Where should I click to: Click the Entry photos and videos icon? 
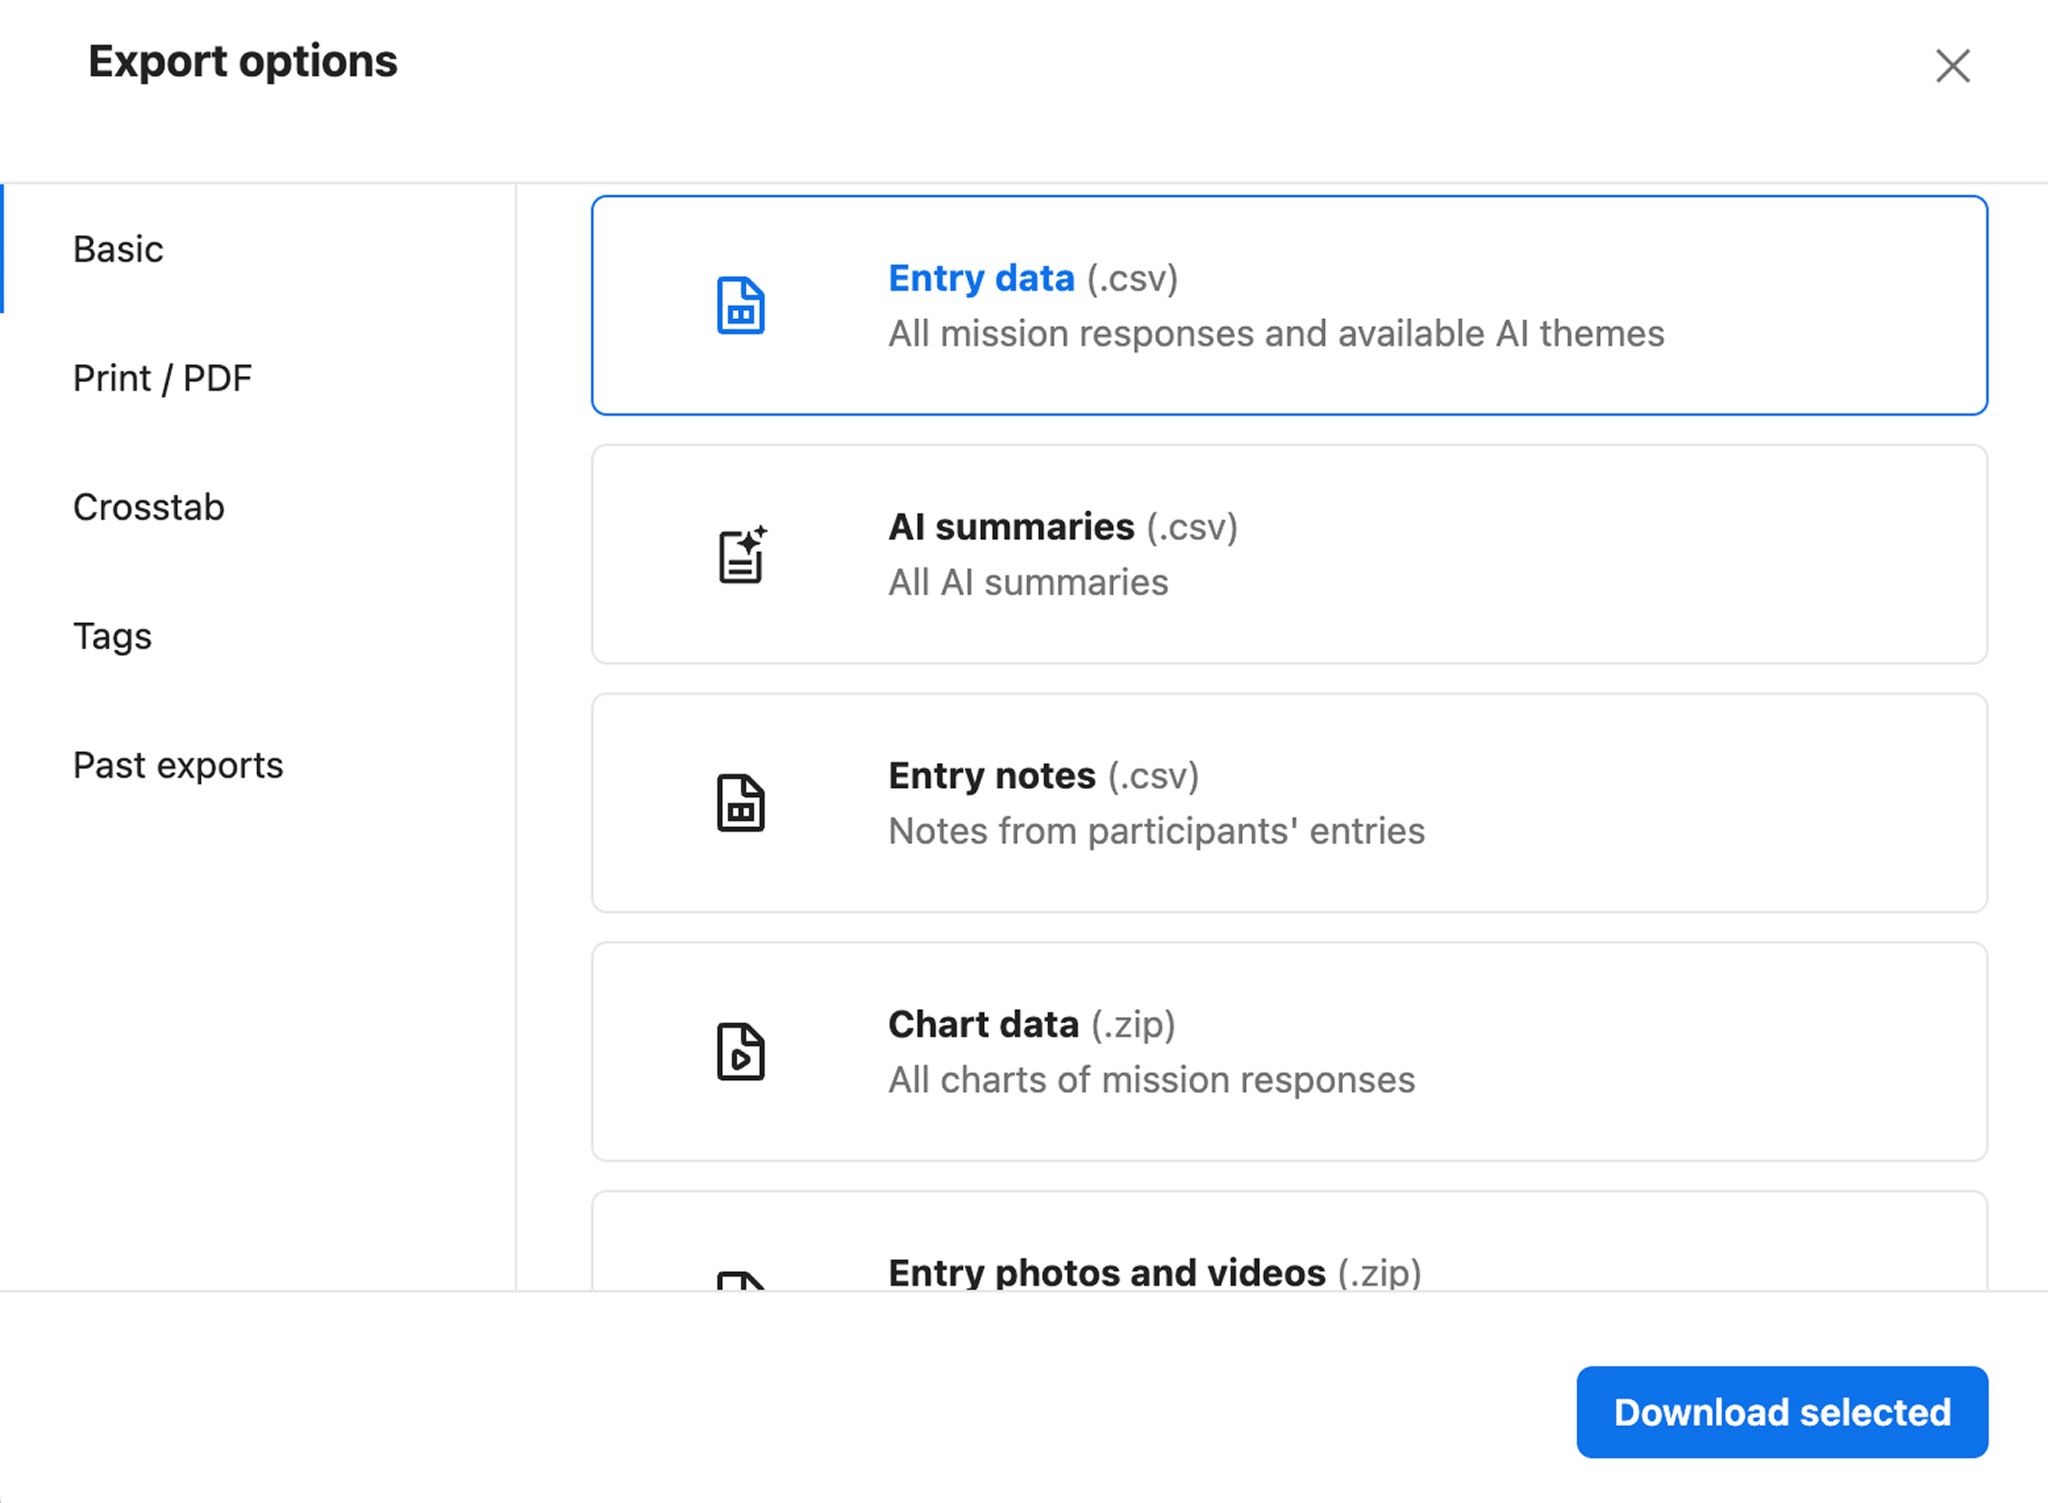740,1279
